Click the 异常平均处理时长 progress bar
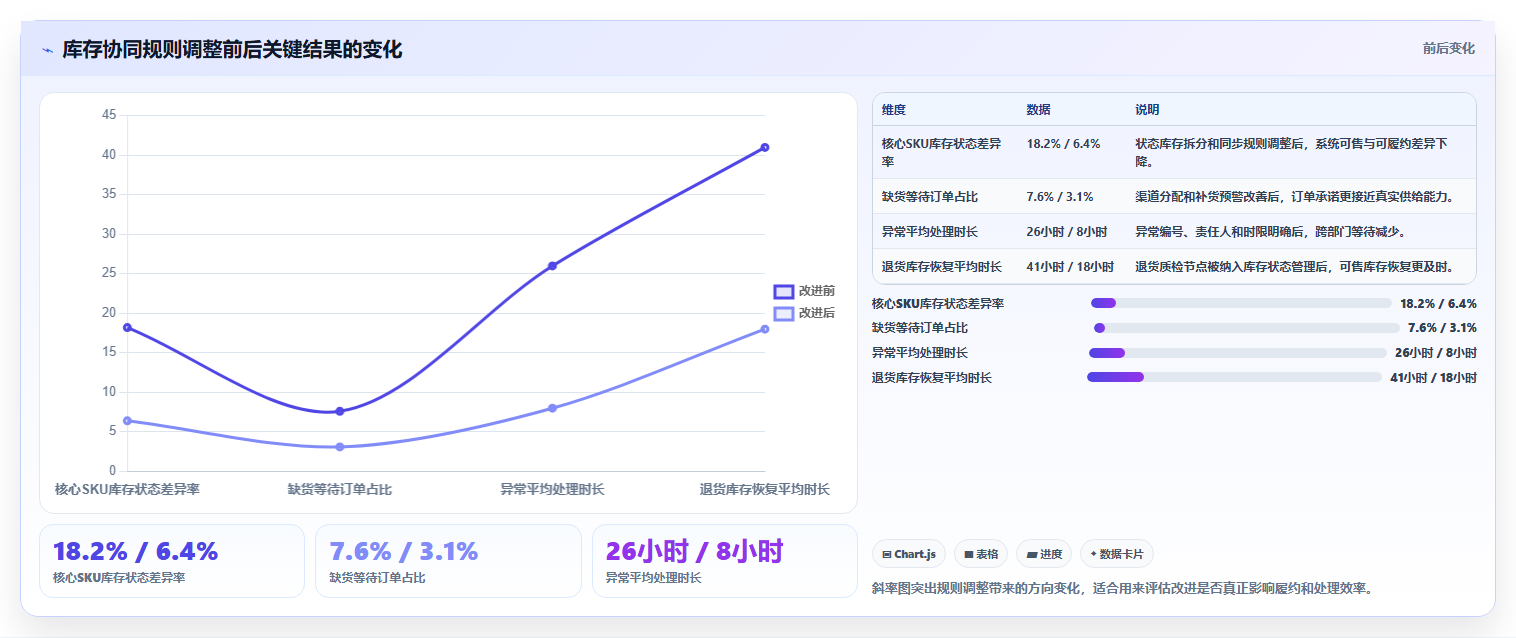 pyautogui.click(x=1238, y=353)
